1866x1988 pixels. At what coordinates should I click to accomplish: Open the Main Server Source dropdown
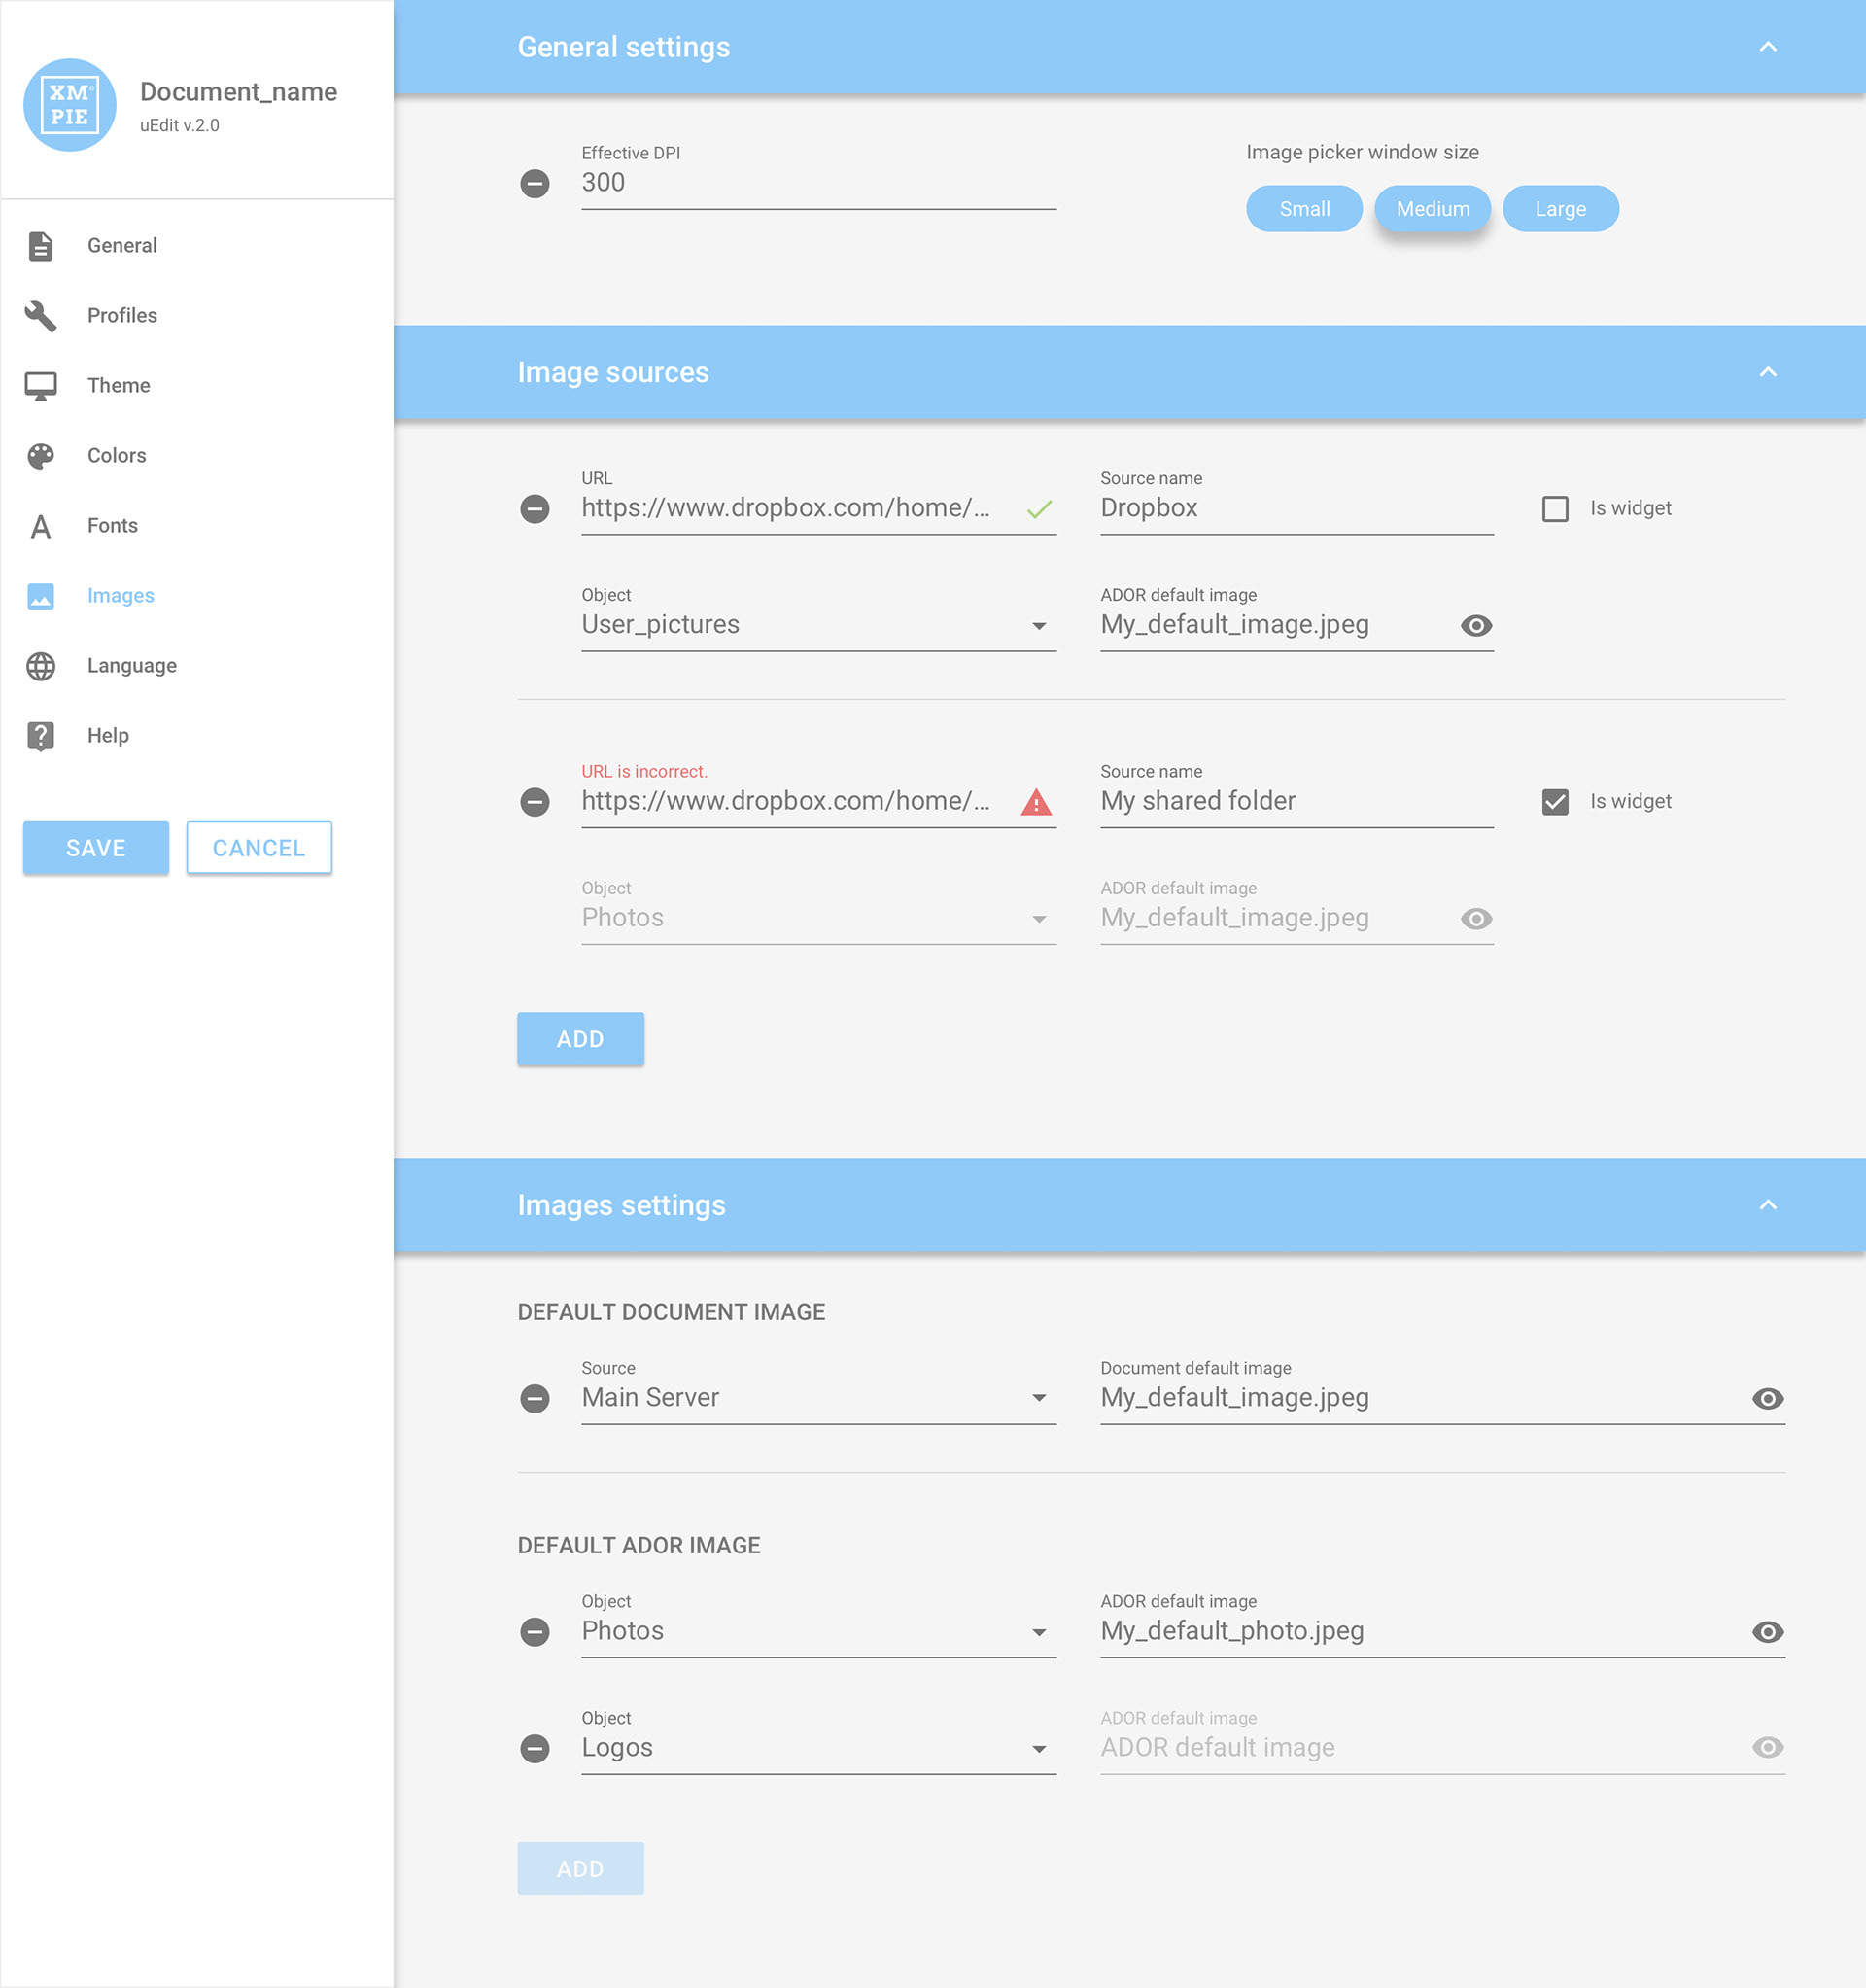coord(818,1398)
